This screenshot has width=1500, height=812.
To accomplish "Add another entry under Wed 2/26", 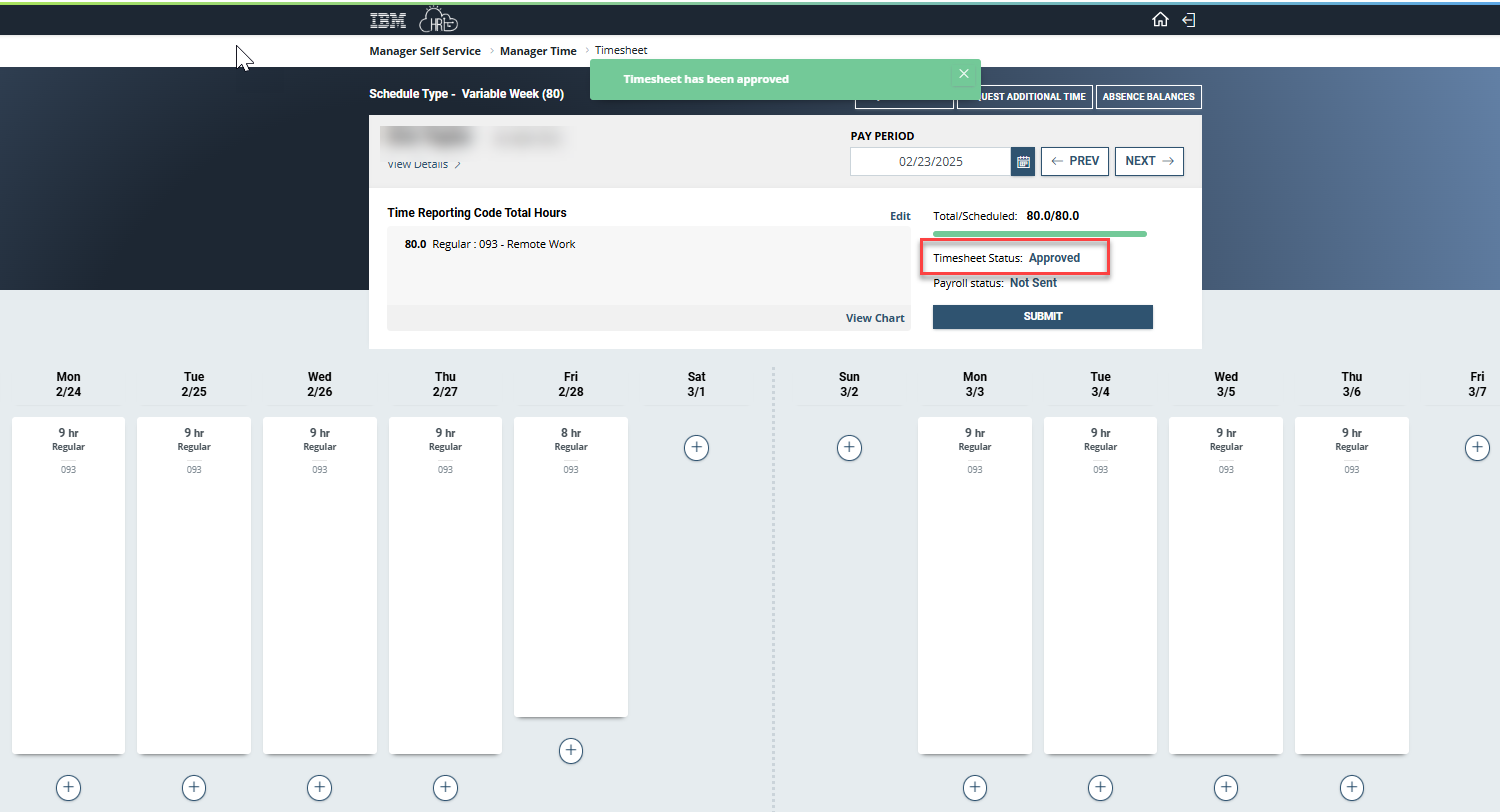I will (x=320, y=787).
